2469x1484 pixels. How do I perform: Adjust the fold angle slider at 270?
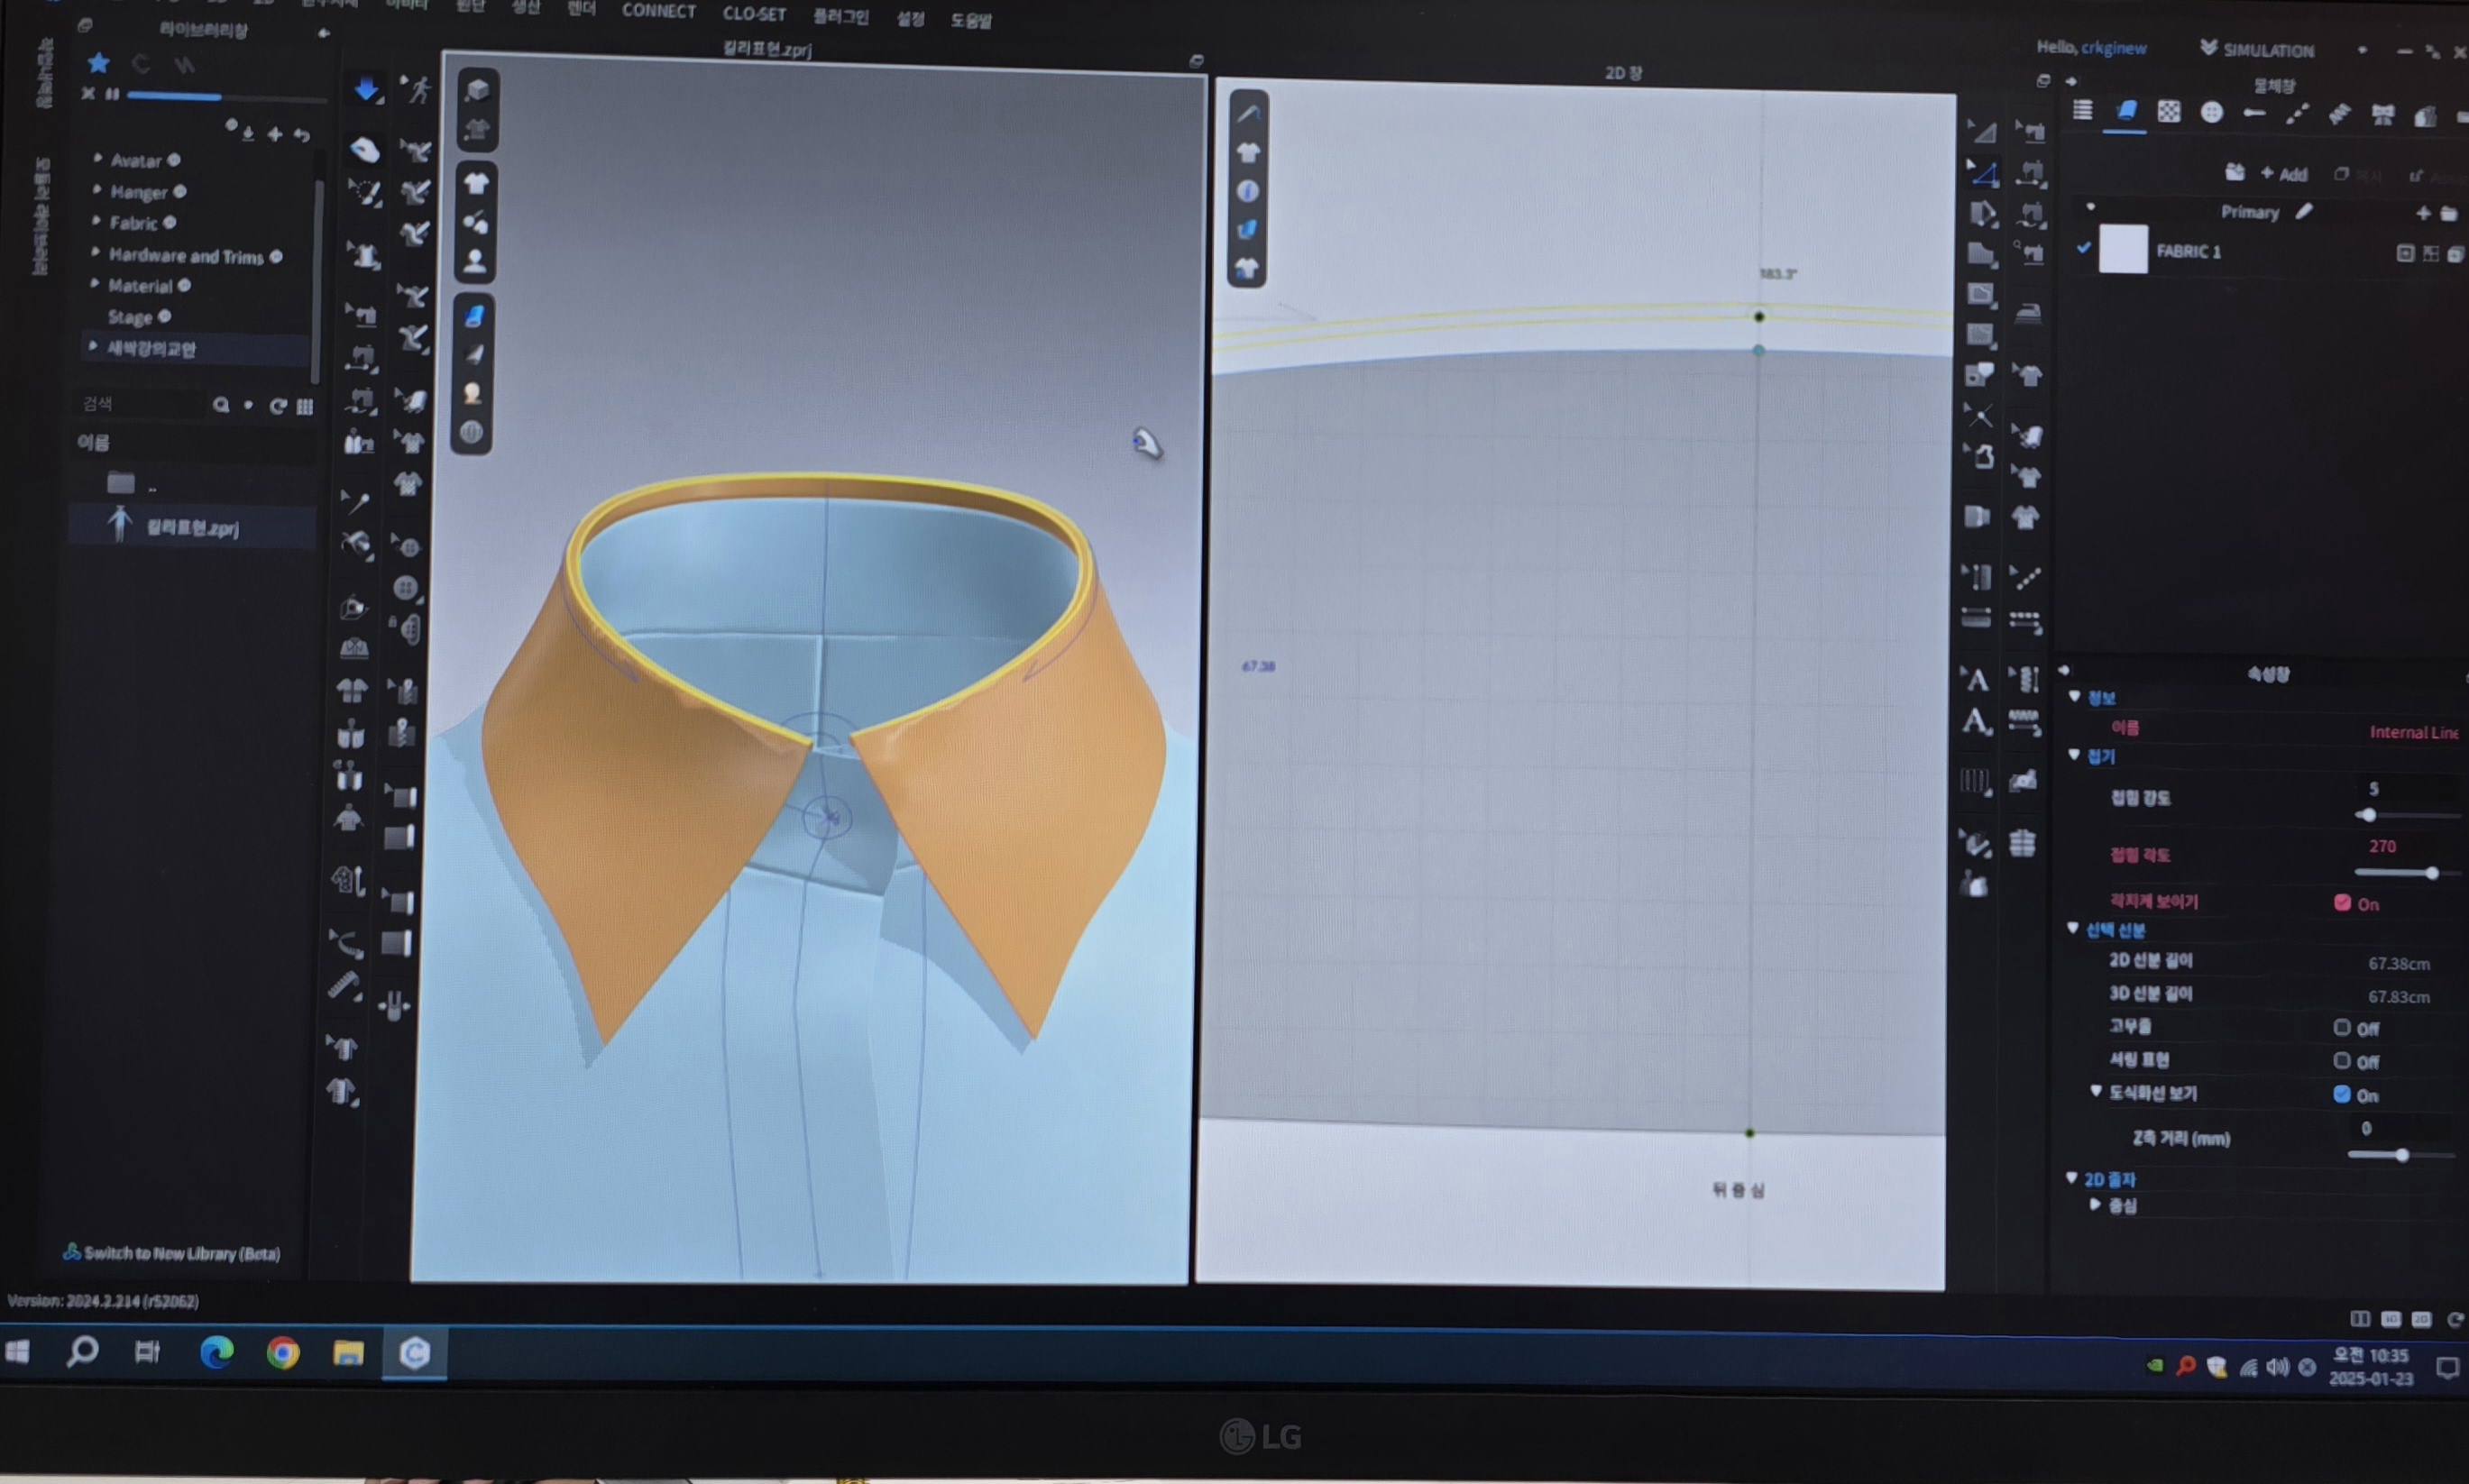(2431, 873)
